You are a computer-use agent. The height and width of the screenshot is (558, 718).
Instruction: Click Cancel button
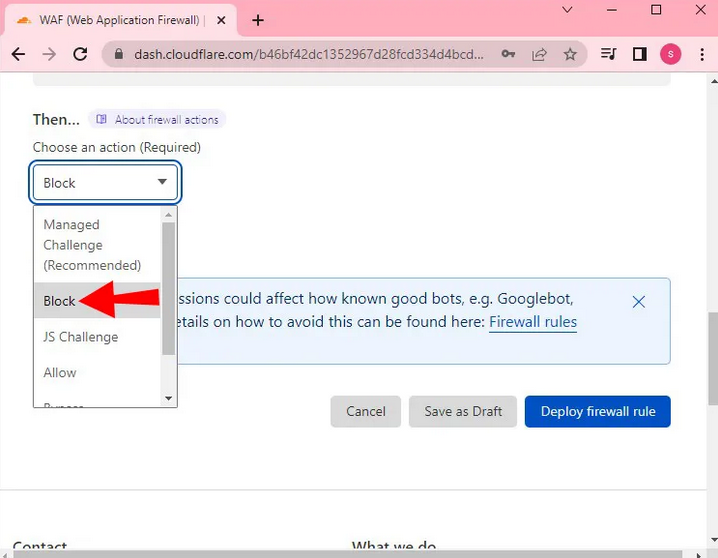[x=365, y=411]
